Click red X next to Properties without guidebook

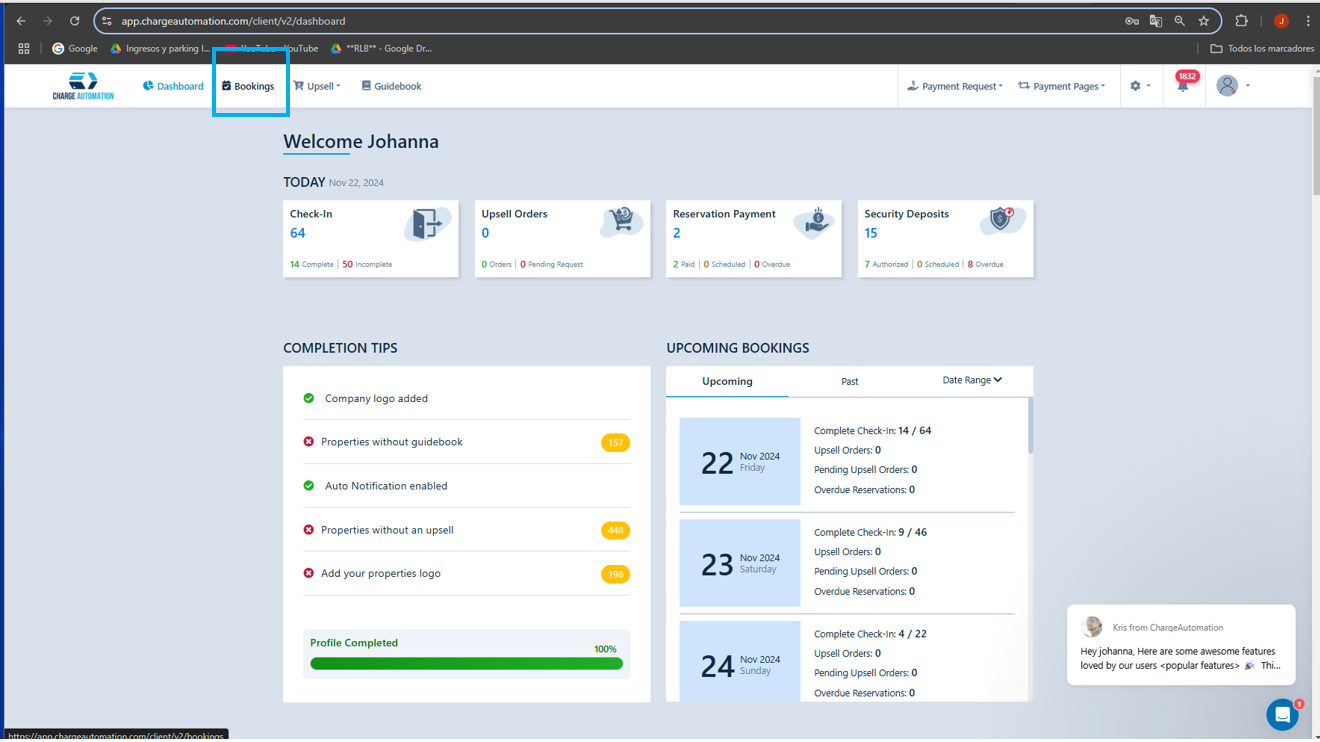tap(309, 442)
